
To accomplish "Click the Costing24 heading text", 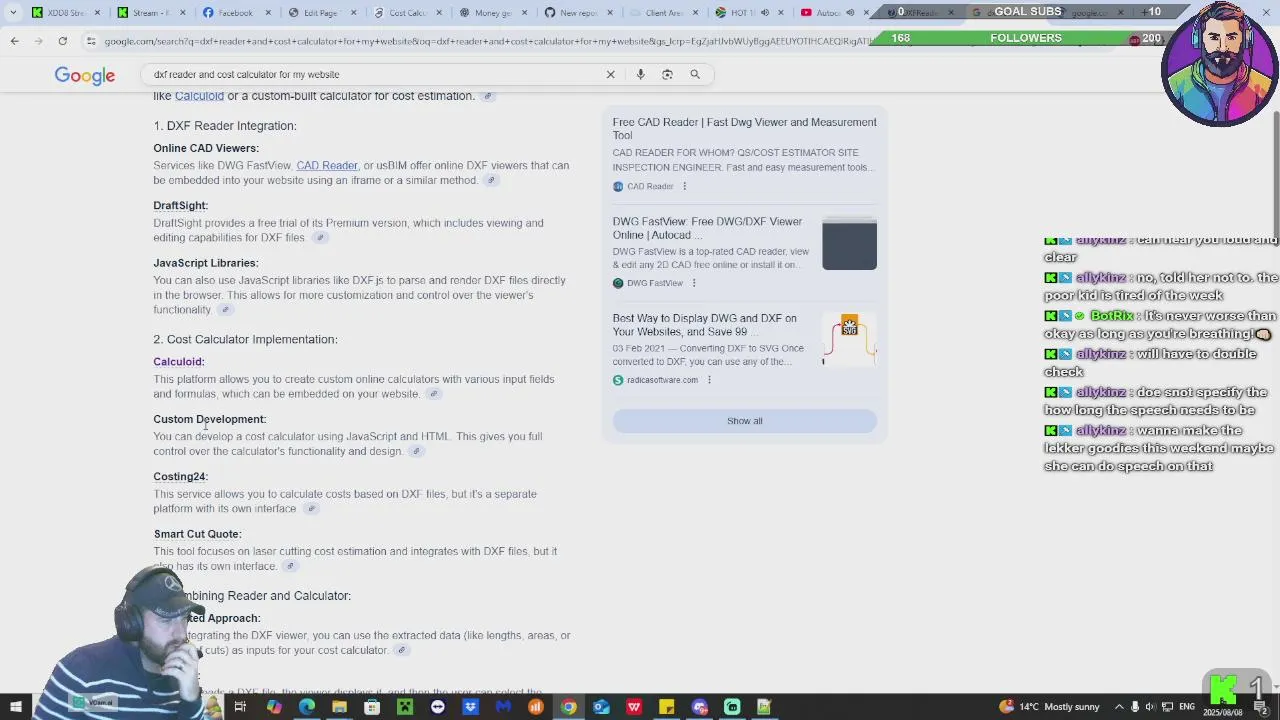I will pyautogui.click(x=180, y=477).
